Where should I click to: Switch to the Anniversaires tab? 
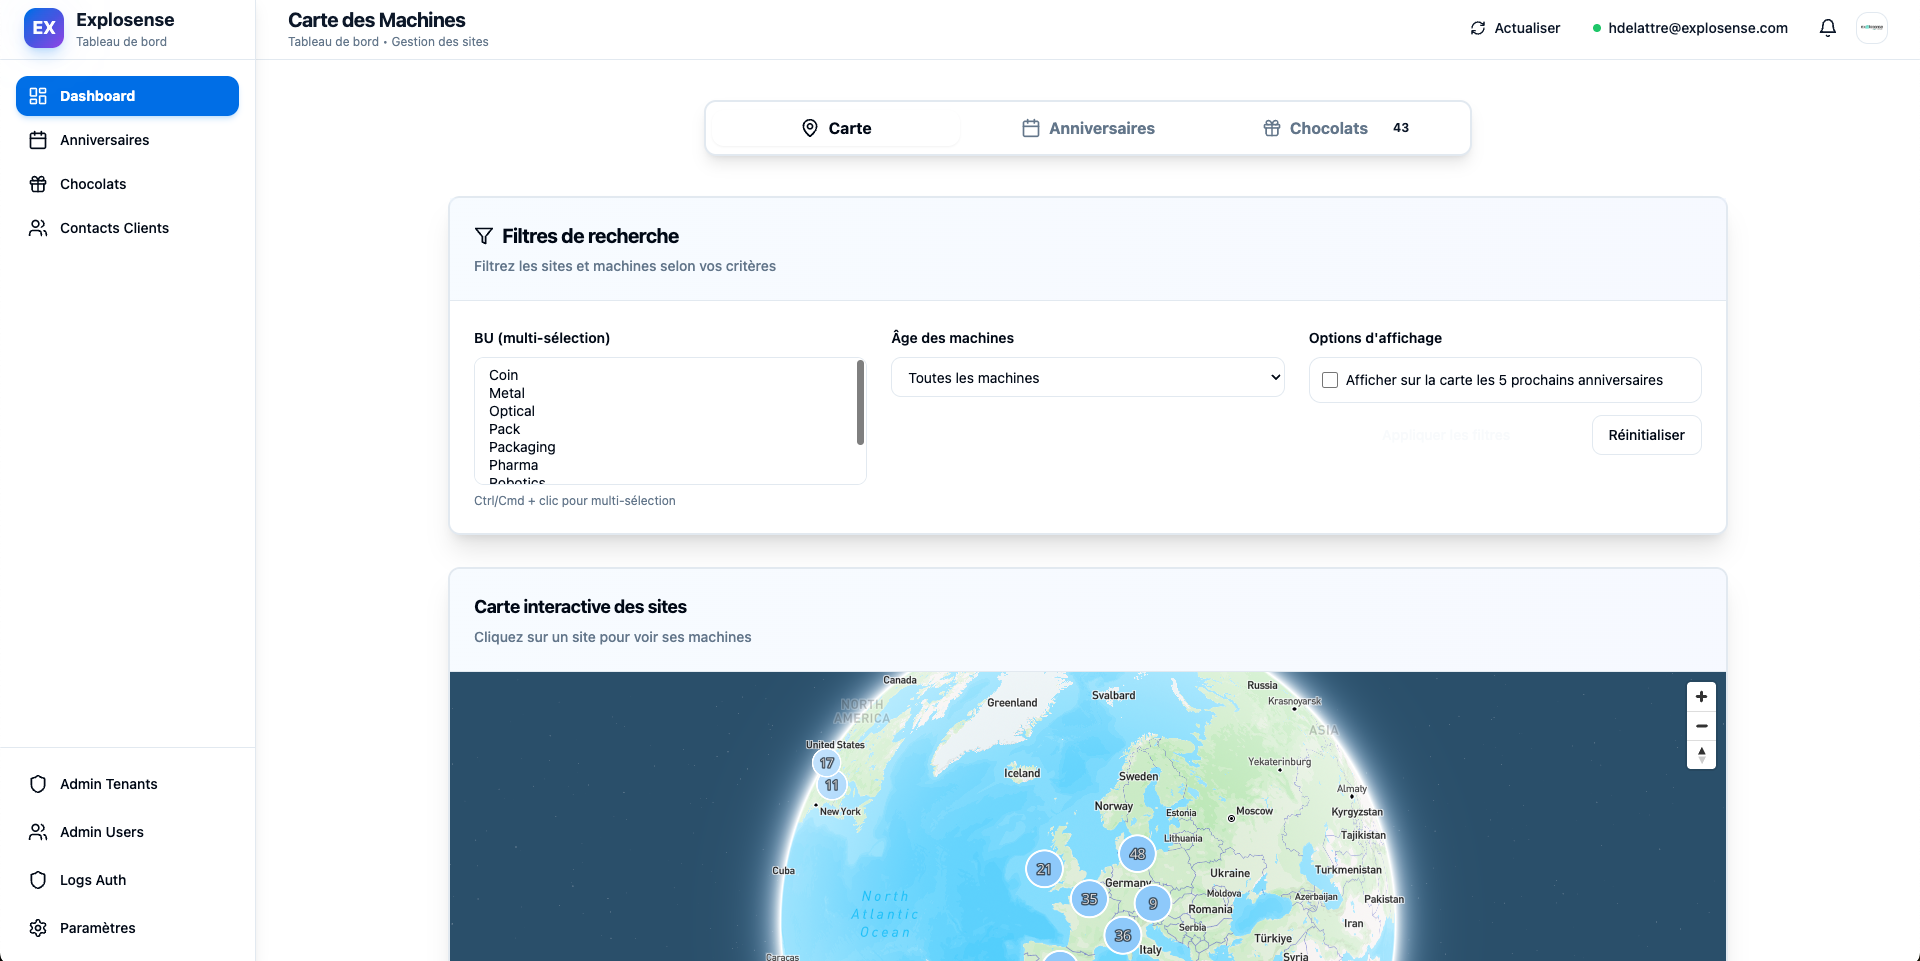point(1088,128)
